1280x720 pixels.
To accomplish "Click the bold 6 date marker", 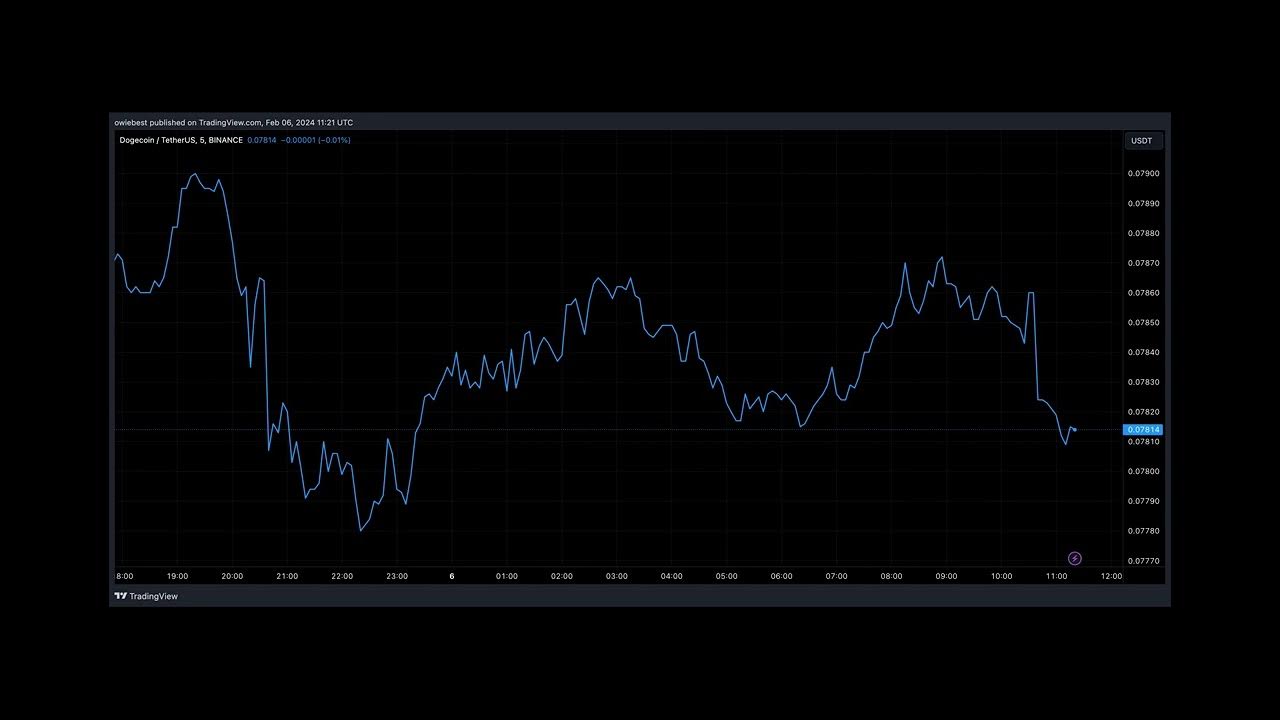I will pyautogui.click(x=452, y=577).
